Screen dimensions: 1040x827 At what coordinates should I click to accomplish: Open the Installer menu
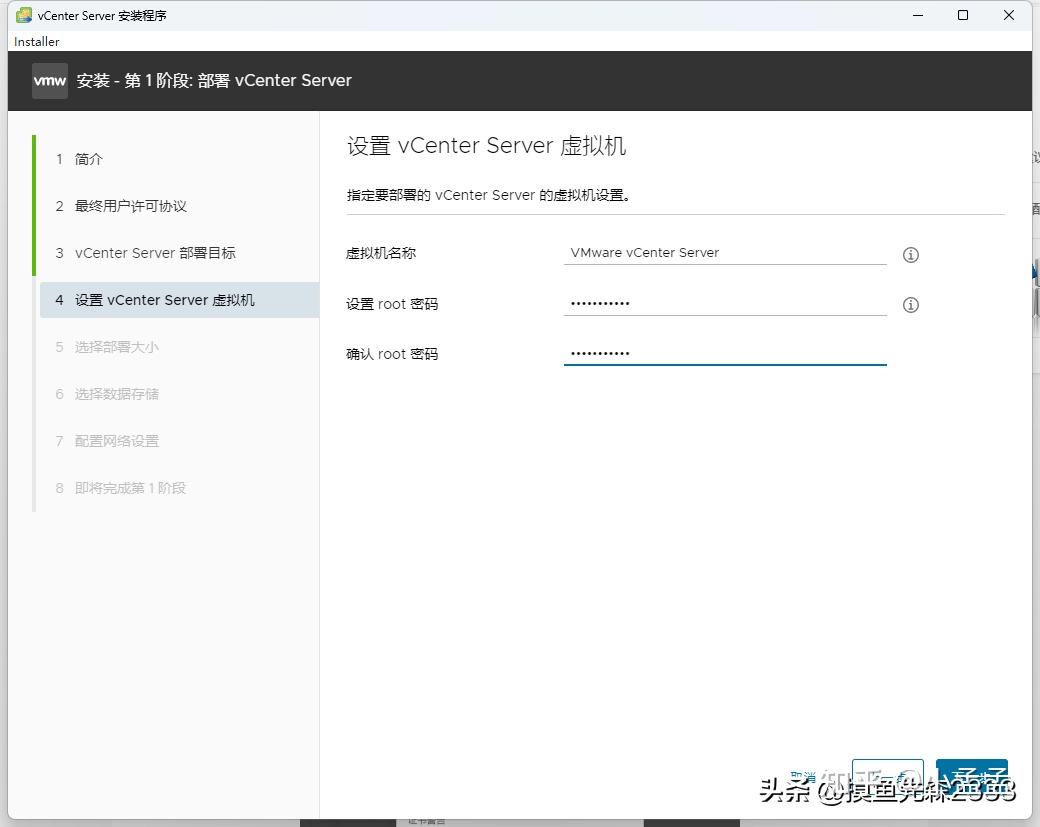tap(36, 42)
